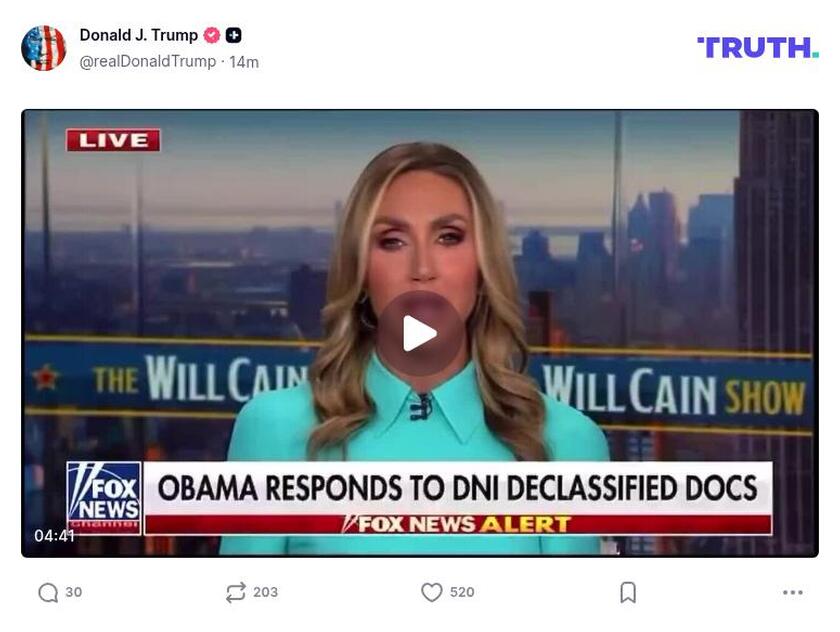Go home via the TRUTH logo
Image resolution: width=840 pixels, height=632 pixels.
pyautogui.click(x=758, y=47)
